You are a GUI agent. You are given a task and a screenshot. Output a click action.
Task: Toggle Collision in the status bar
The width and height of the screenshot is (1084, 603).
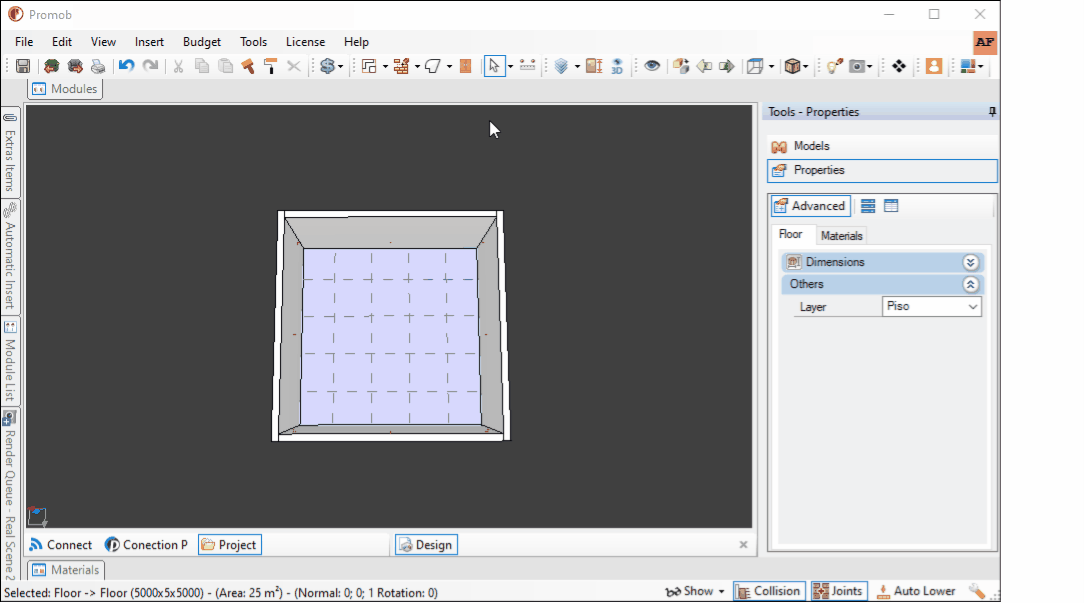pos(769,591)
